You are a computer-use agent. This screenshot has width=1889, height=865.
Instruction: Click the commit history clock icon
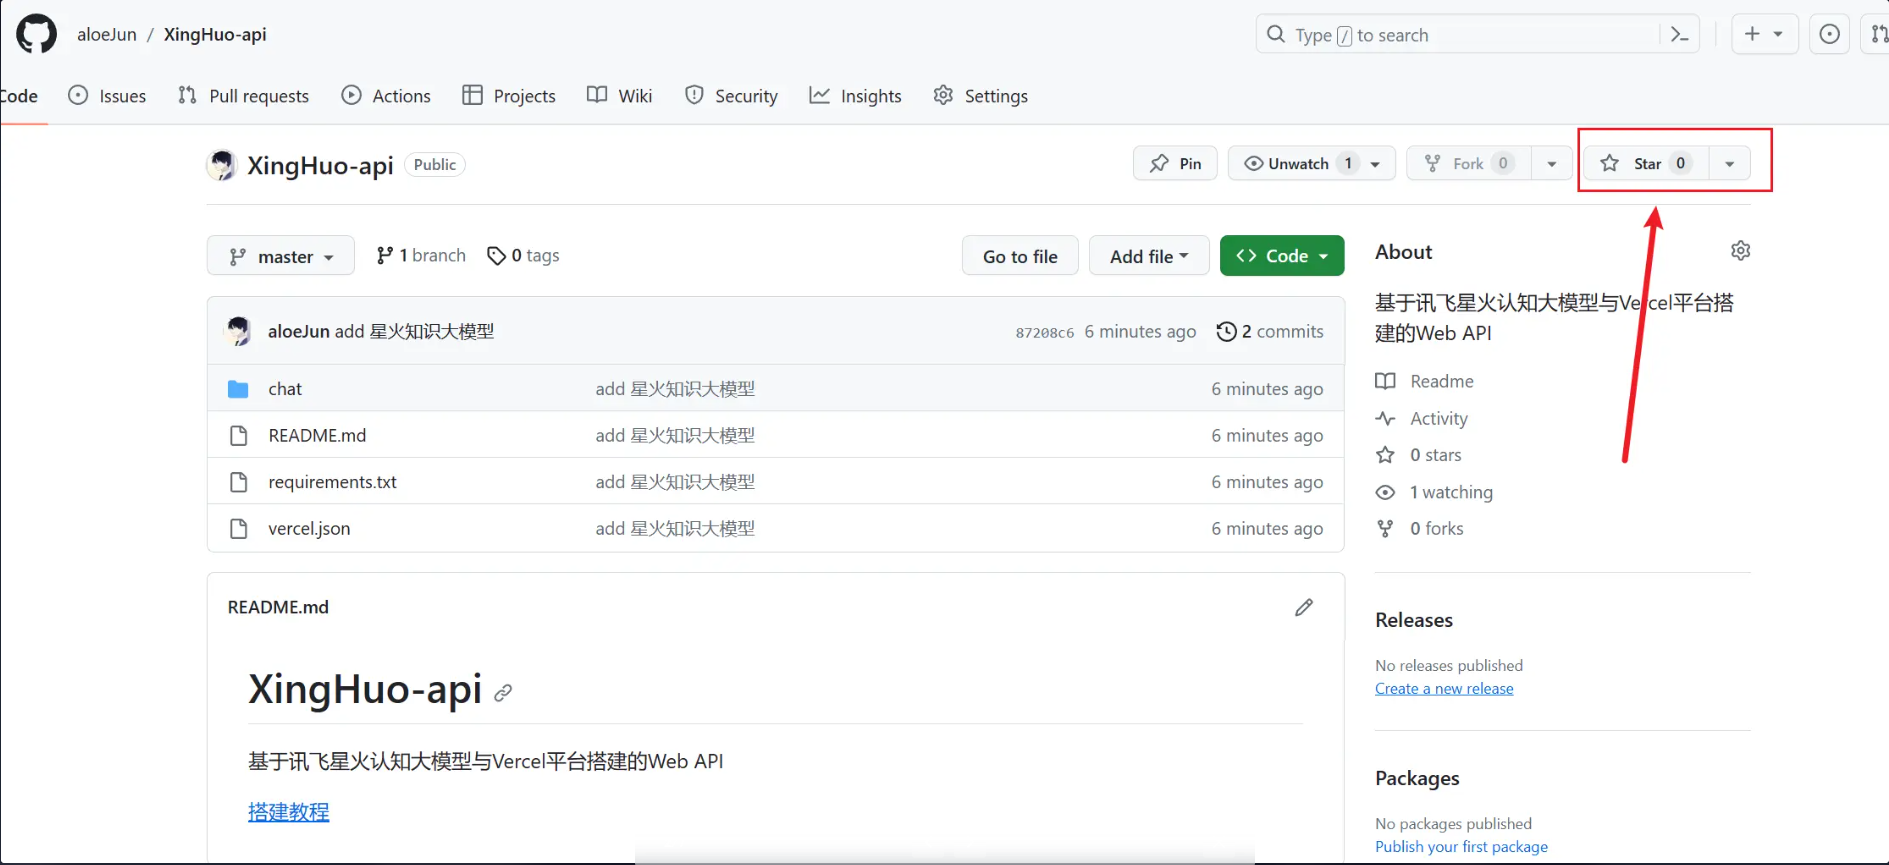[x=1226, y=331]
